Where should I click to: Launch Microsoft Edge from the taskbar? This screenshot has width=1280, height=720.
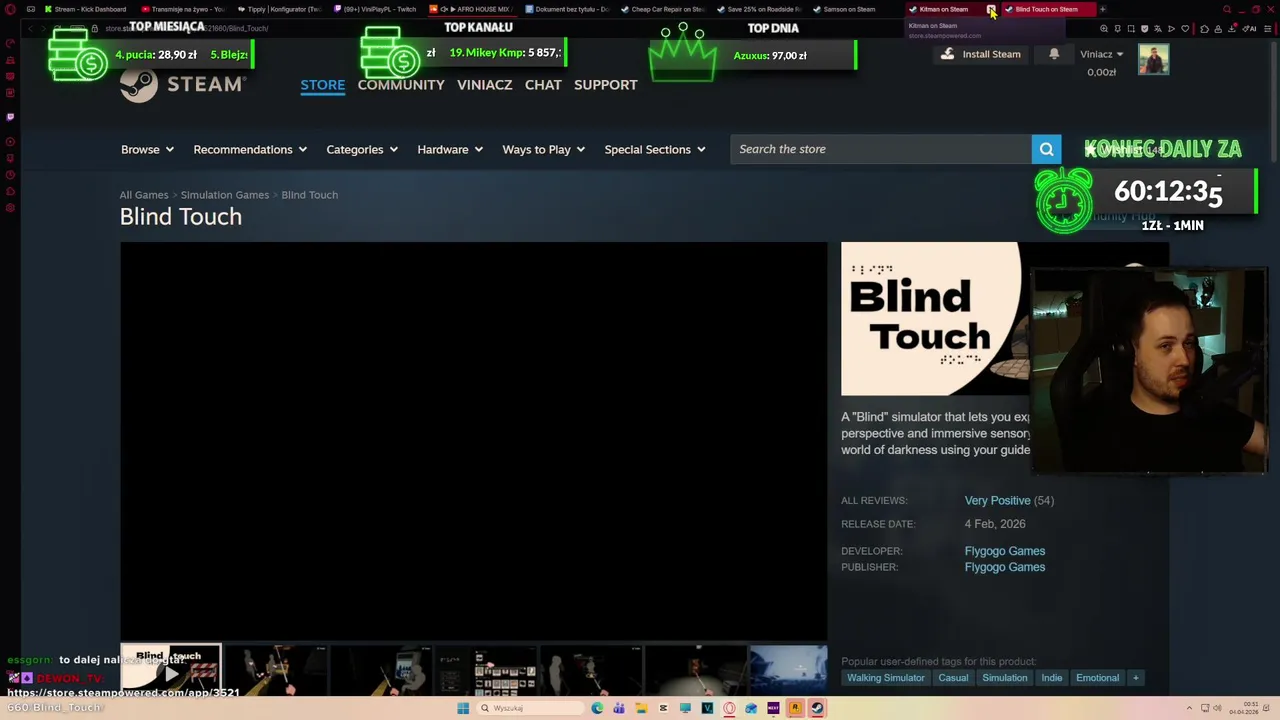coord(597,708)
